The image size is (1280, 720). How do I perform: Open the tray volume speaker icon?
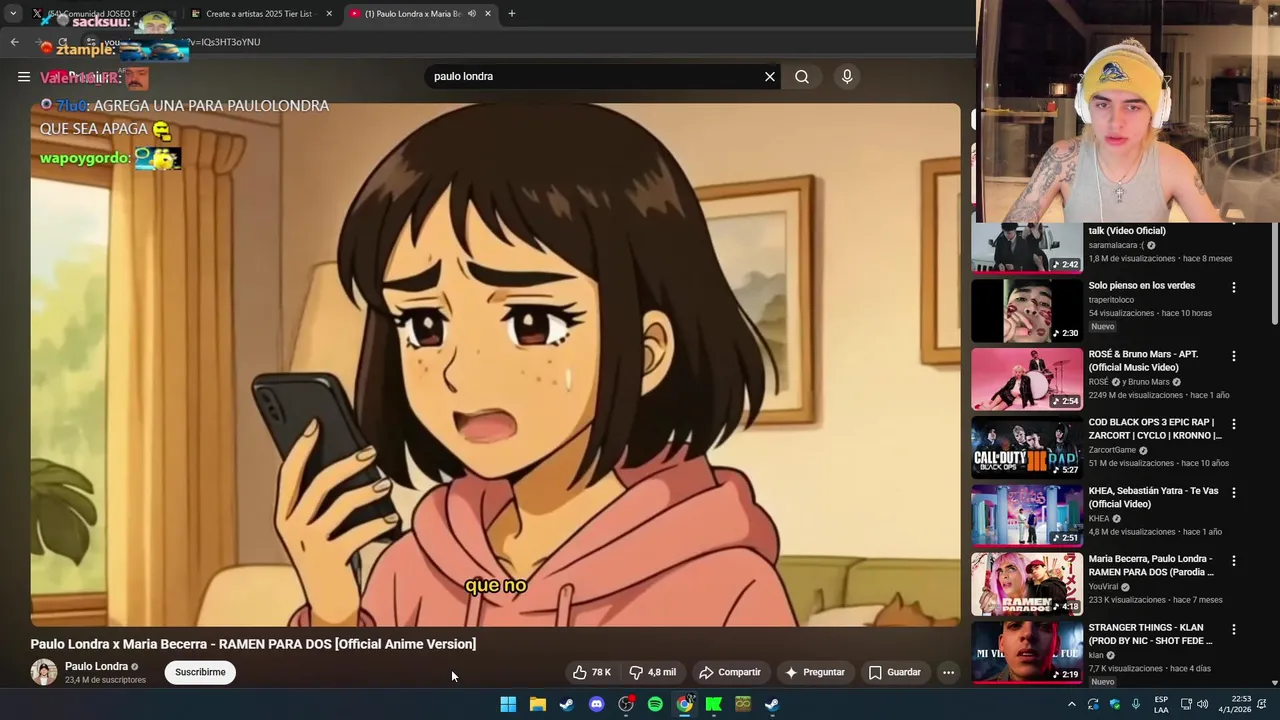click(1202, 704)
